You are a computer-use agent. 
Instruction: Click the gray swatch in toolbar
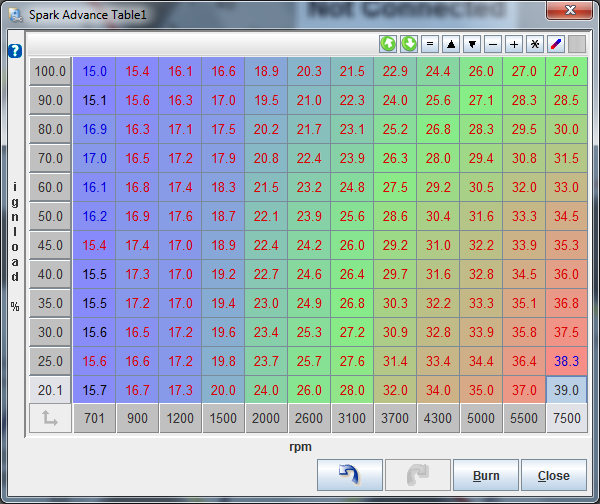(576, 44)
